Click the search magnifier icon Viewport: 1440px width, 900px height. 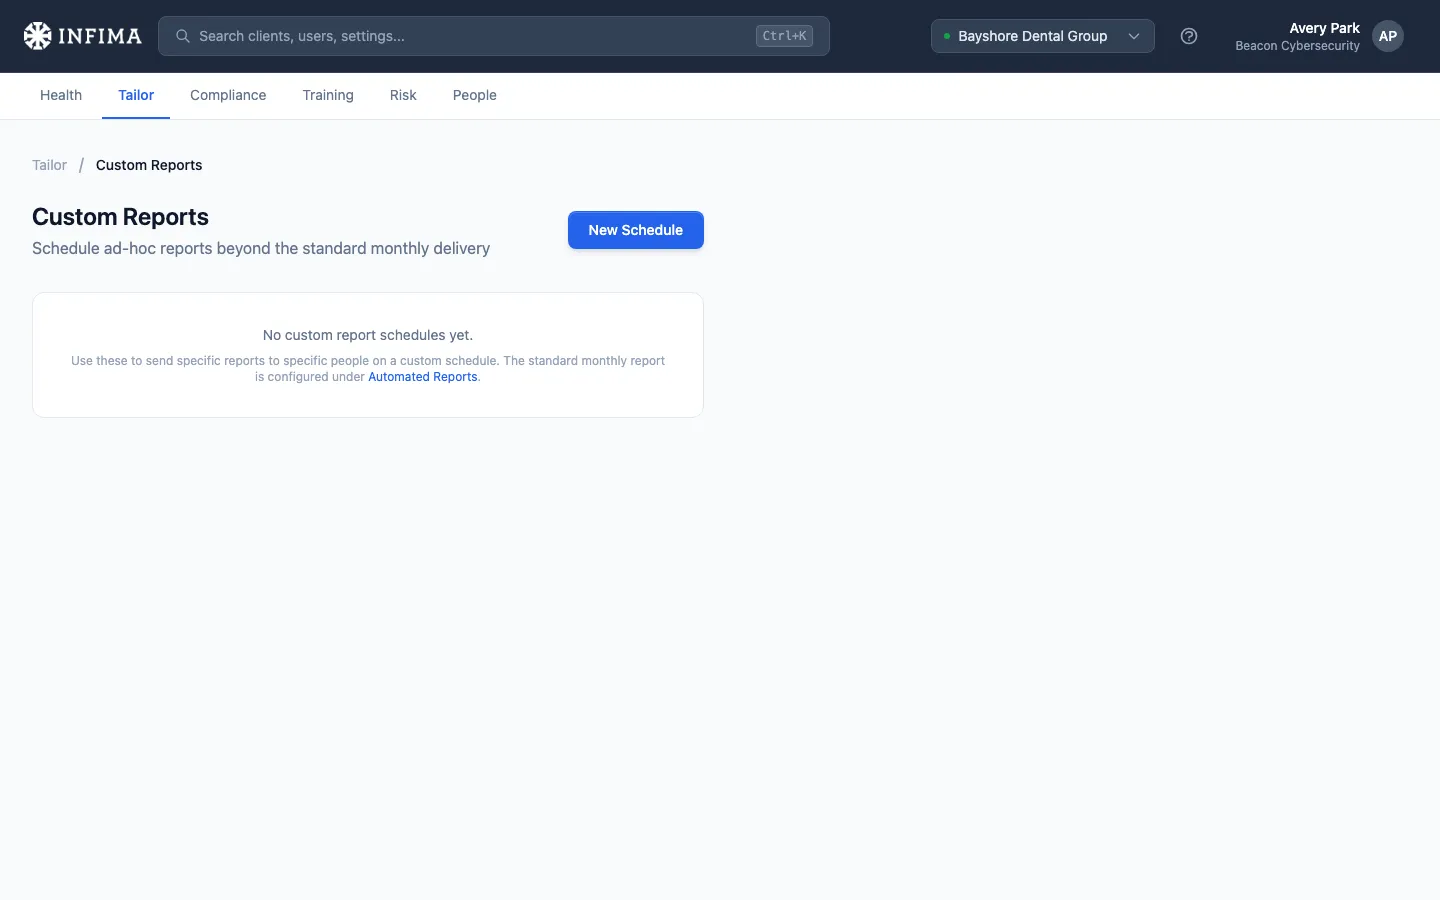click(x=183, y=36)
